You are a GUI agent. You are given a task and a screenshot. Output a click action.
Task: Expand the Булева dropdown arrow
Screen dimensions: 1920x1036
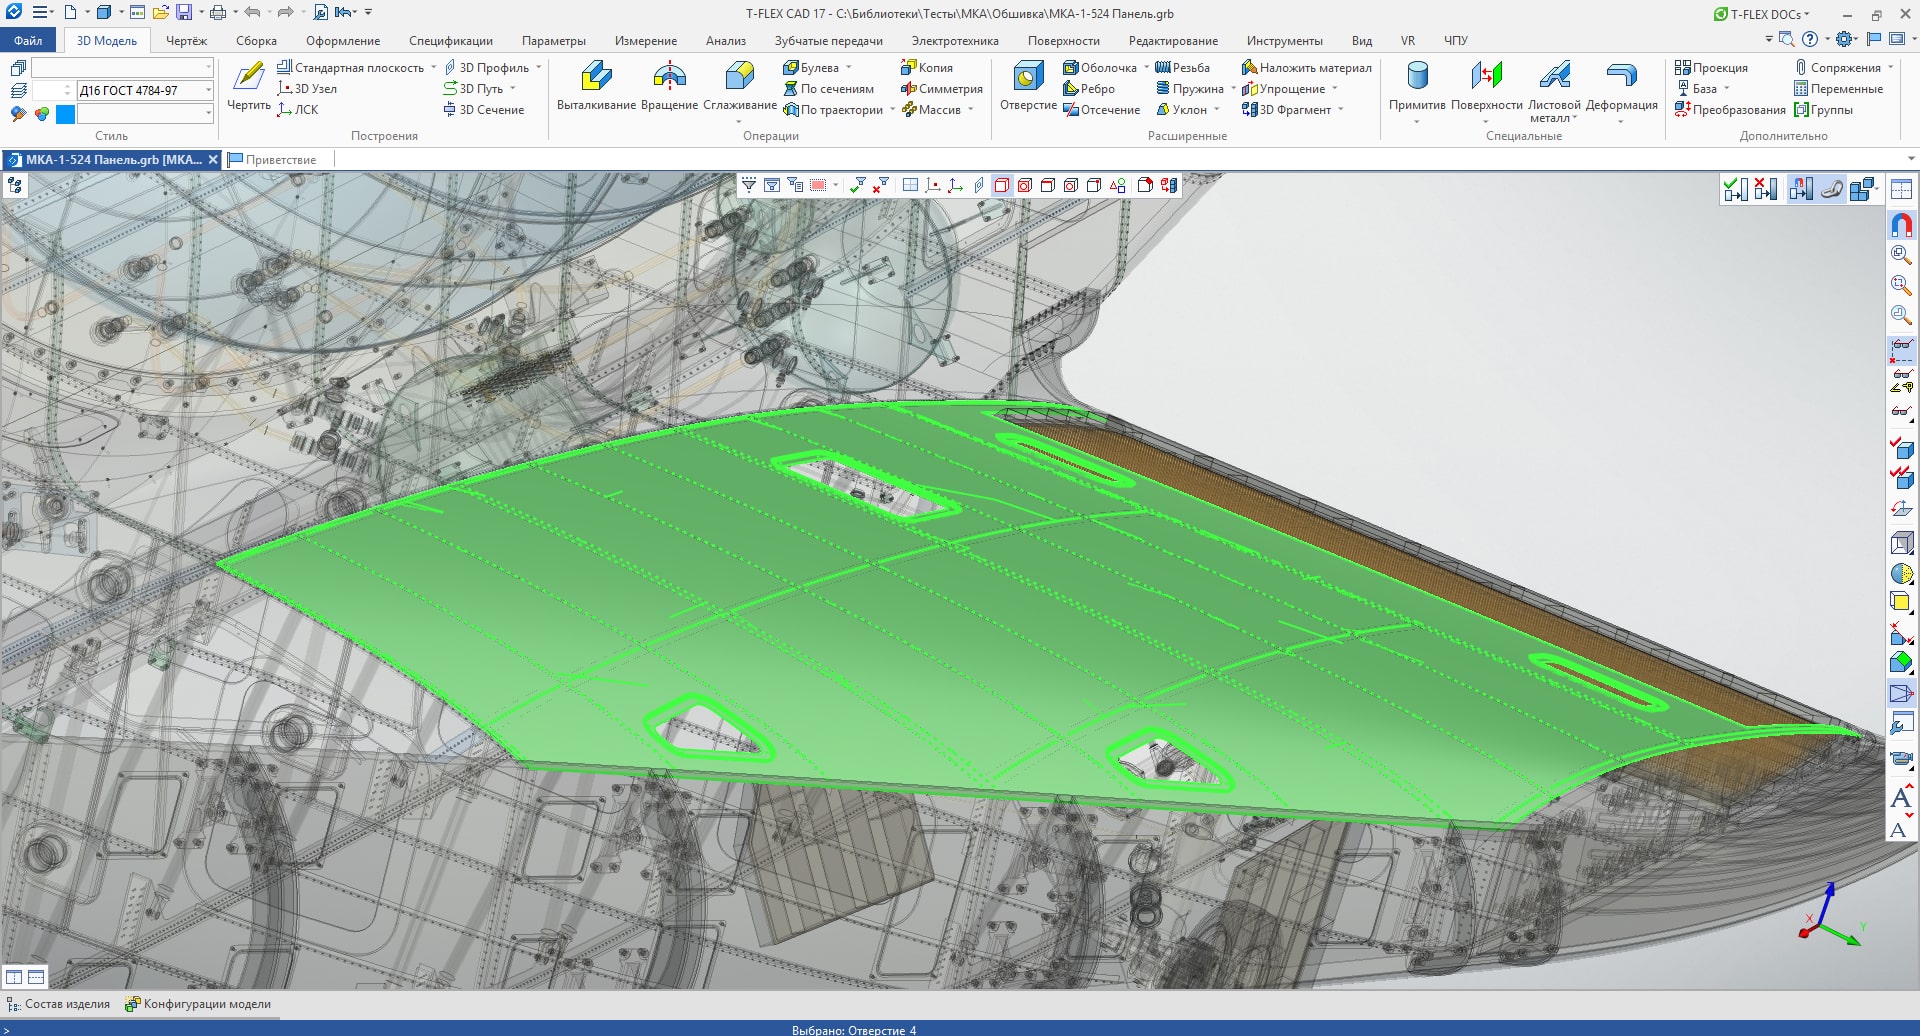(849, 68)
